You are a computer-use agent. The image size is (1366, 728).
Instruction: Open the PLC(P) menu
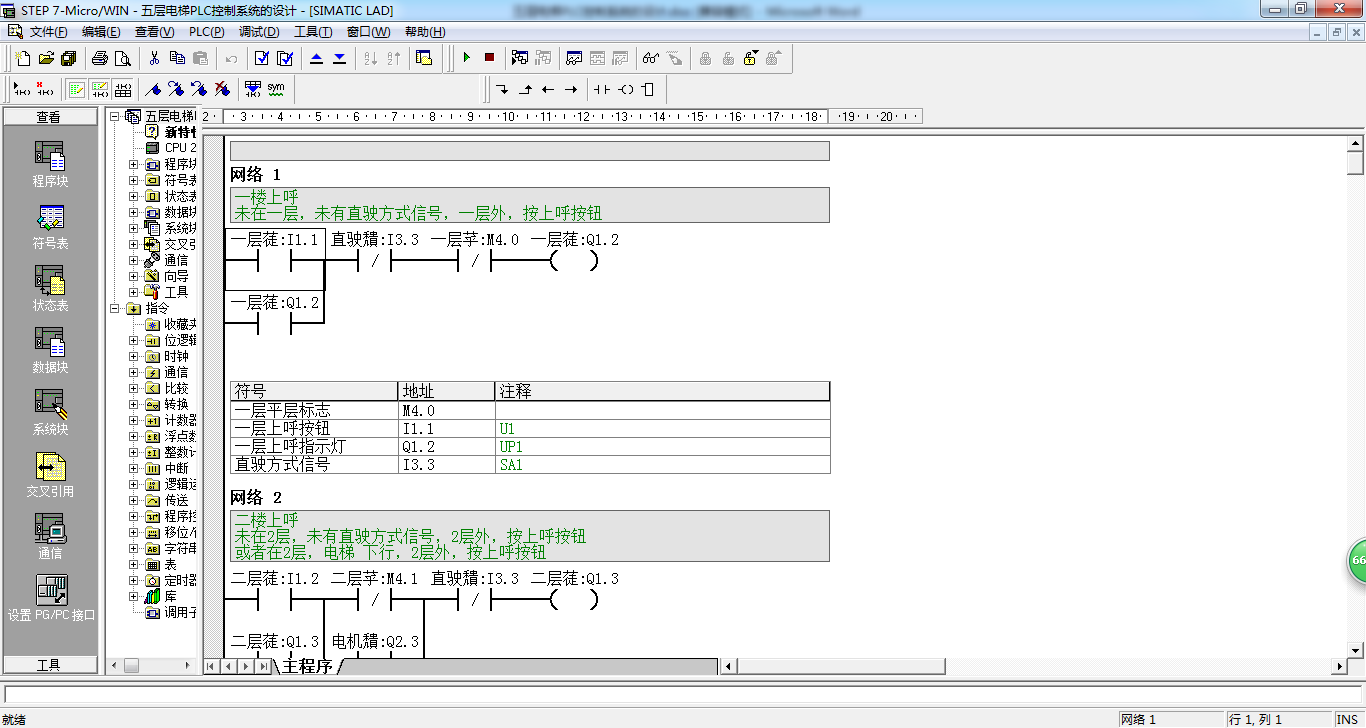tap(206, 32)
